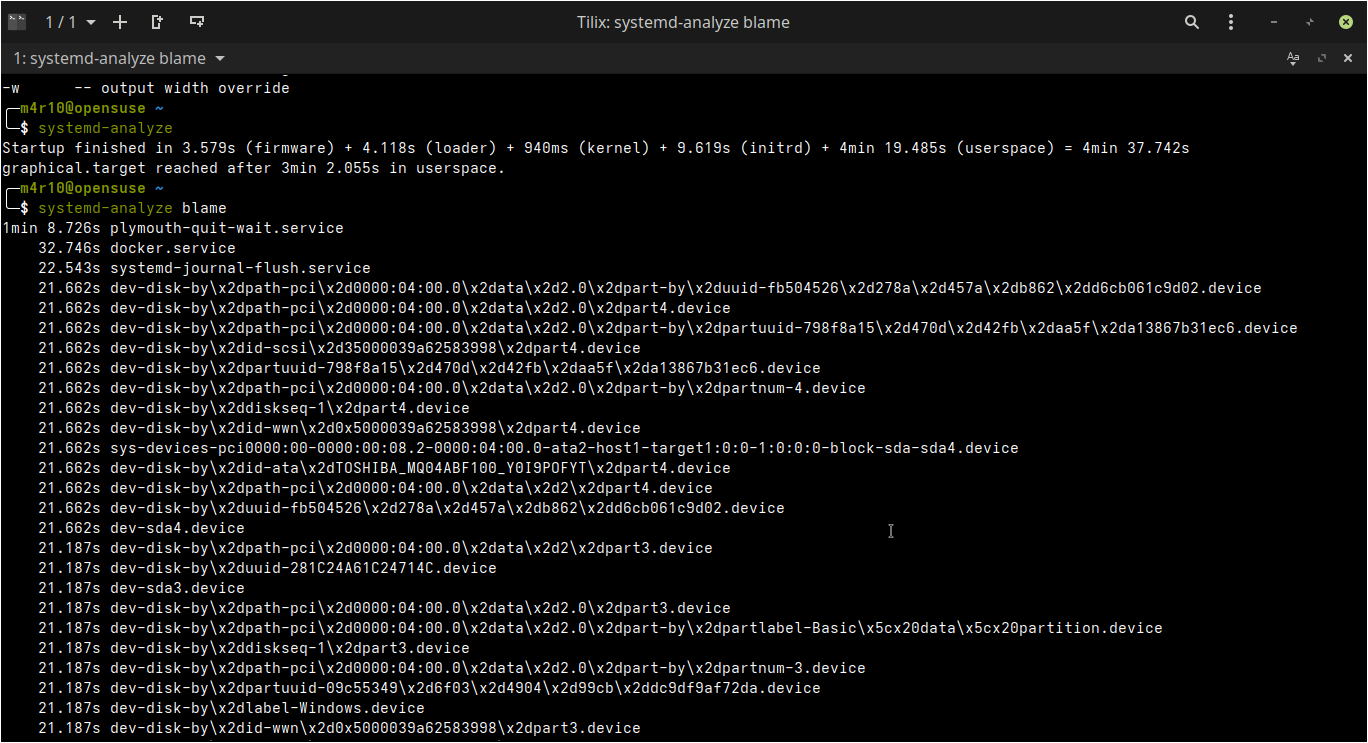Minimize the Tilix window
Image resolution: width=1368 pixels, height=743 pixels.
tap(1274, 22)
